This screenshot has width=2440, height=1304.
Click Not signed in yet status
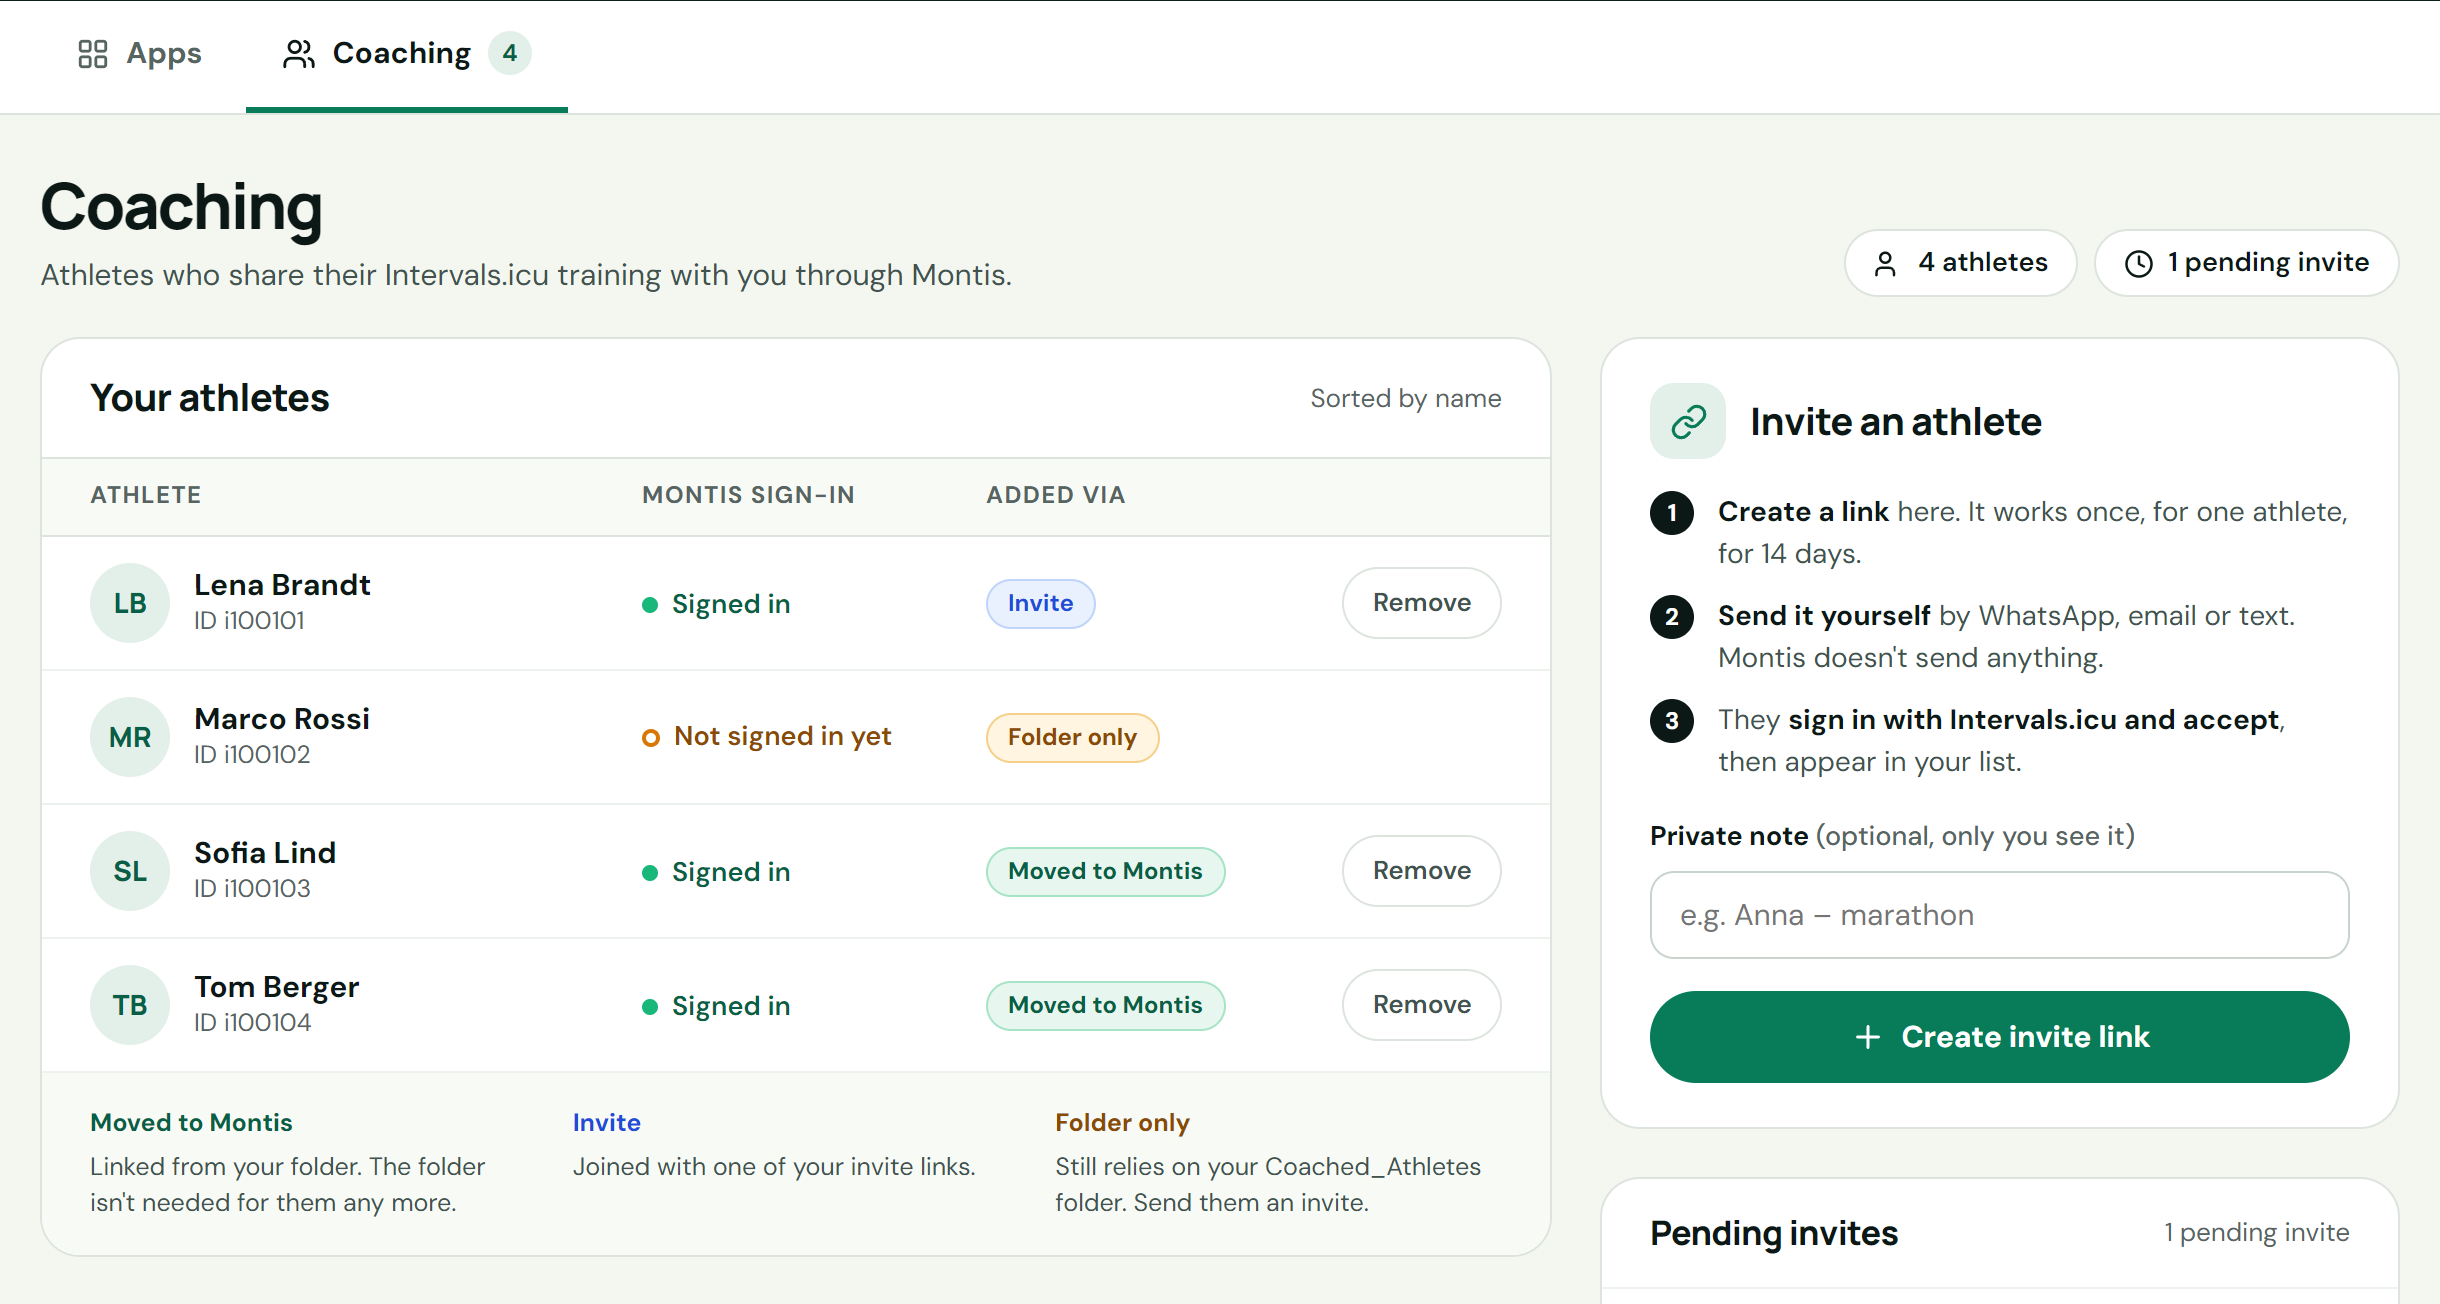[767, 737]
